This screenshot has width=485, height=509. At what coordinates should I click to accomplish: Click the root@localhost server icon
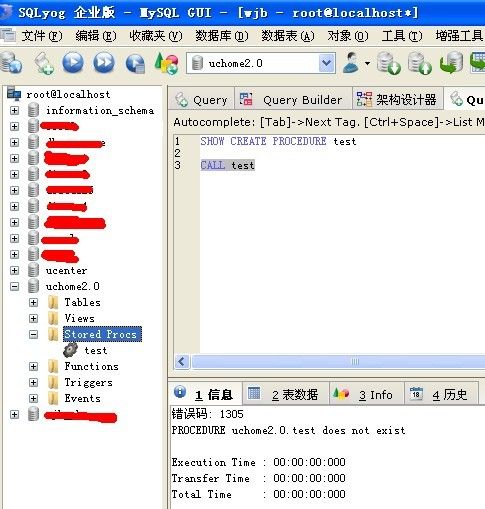(14, 94)
